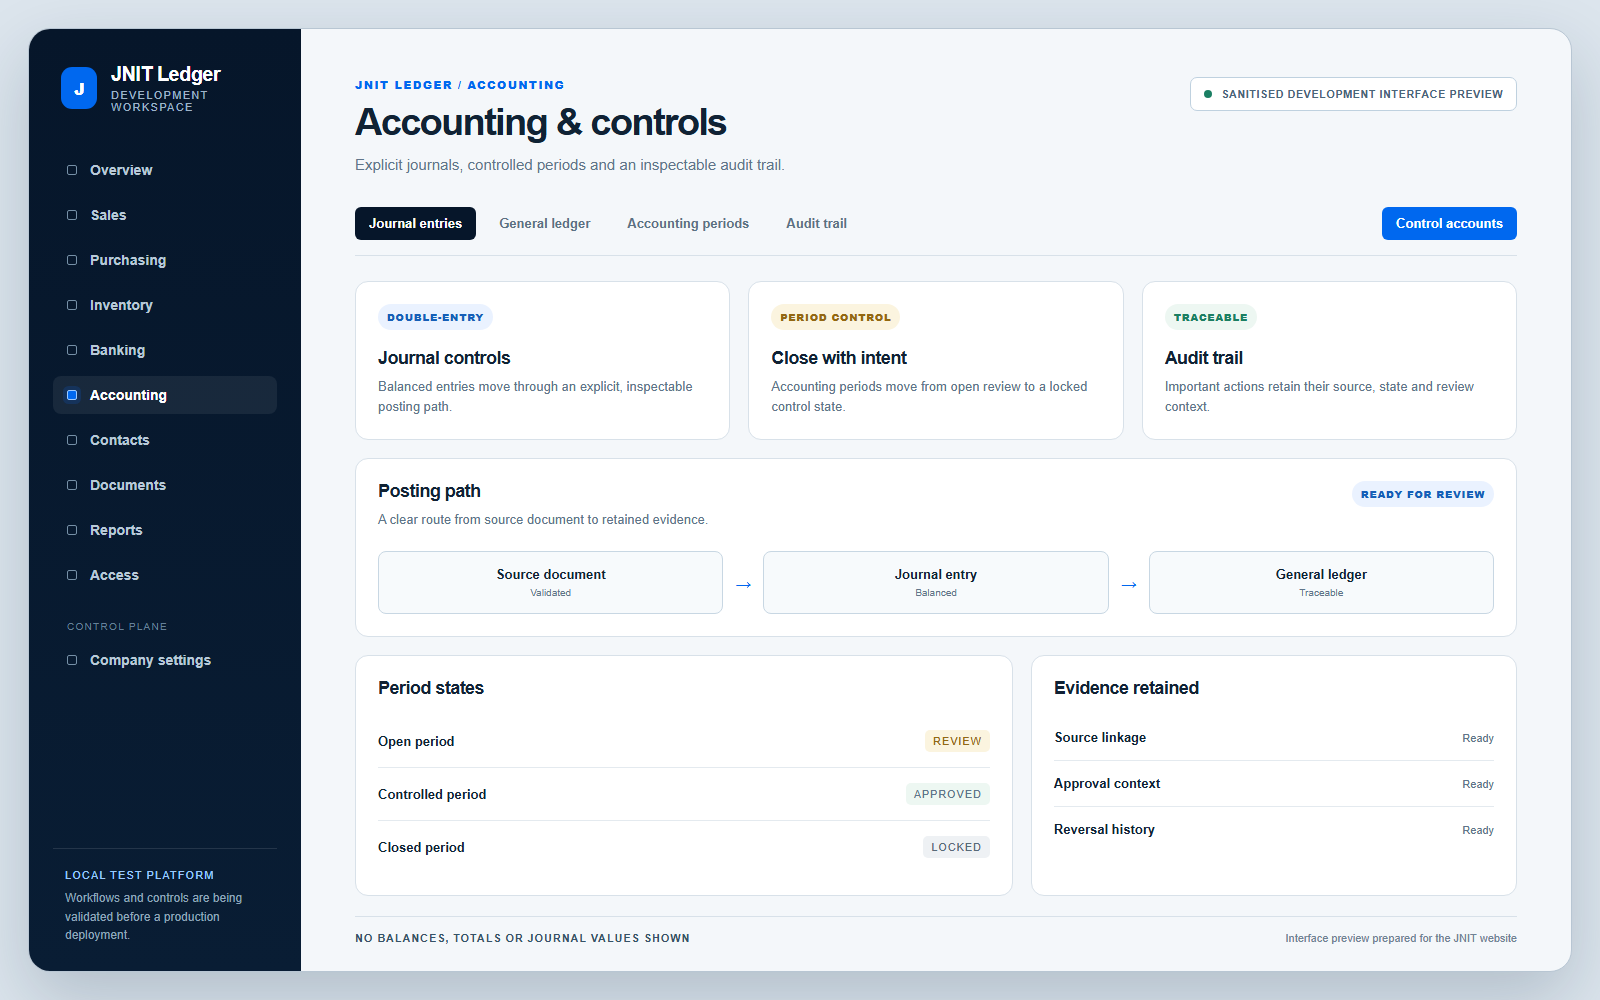Click the Closed period row label
The image size is (1600, 1000).
[x=421, y=847]
